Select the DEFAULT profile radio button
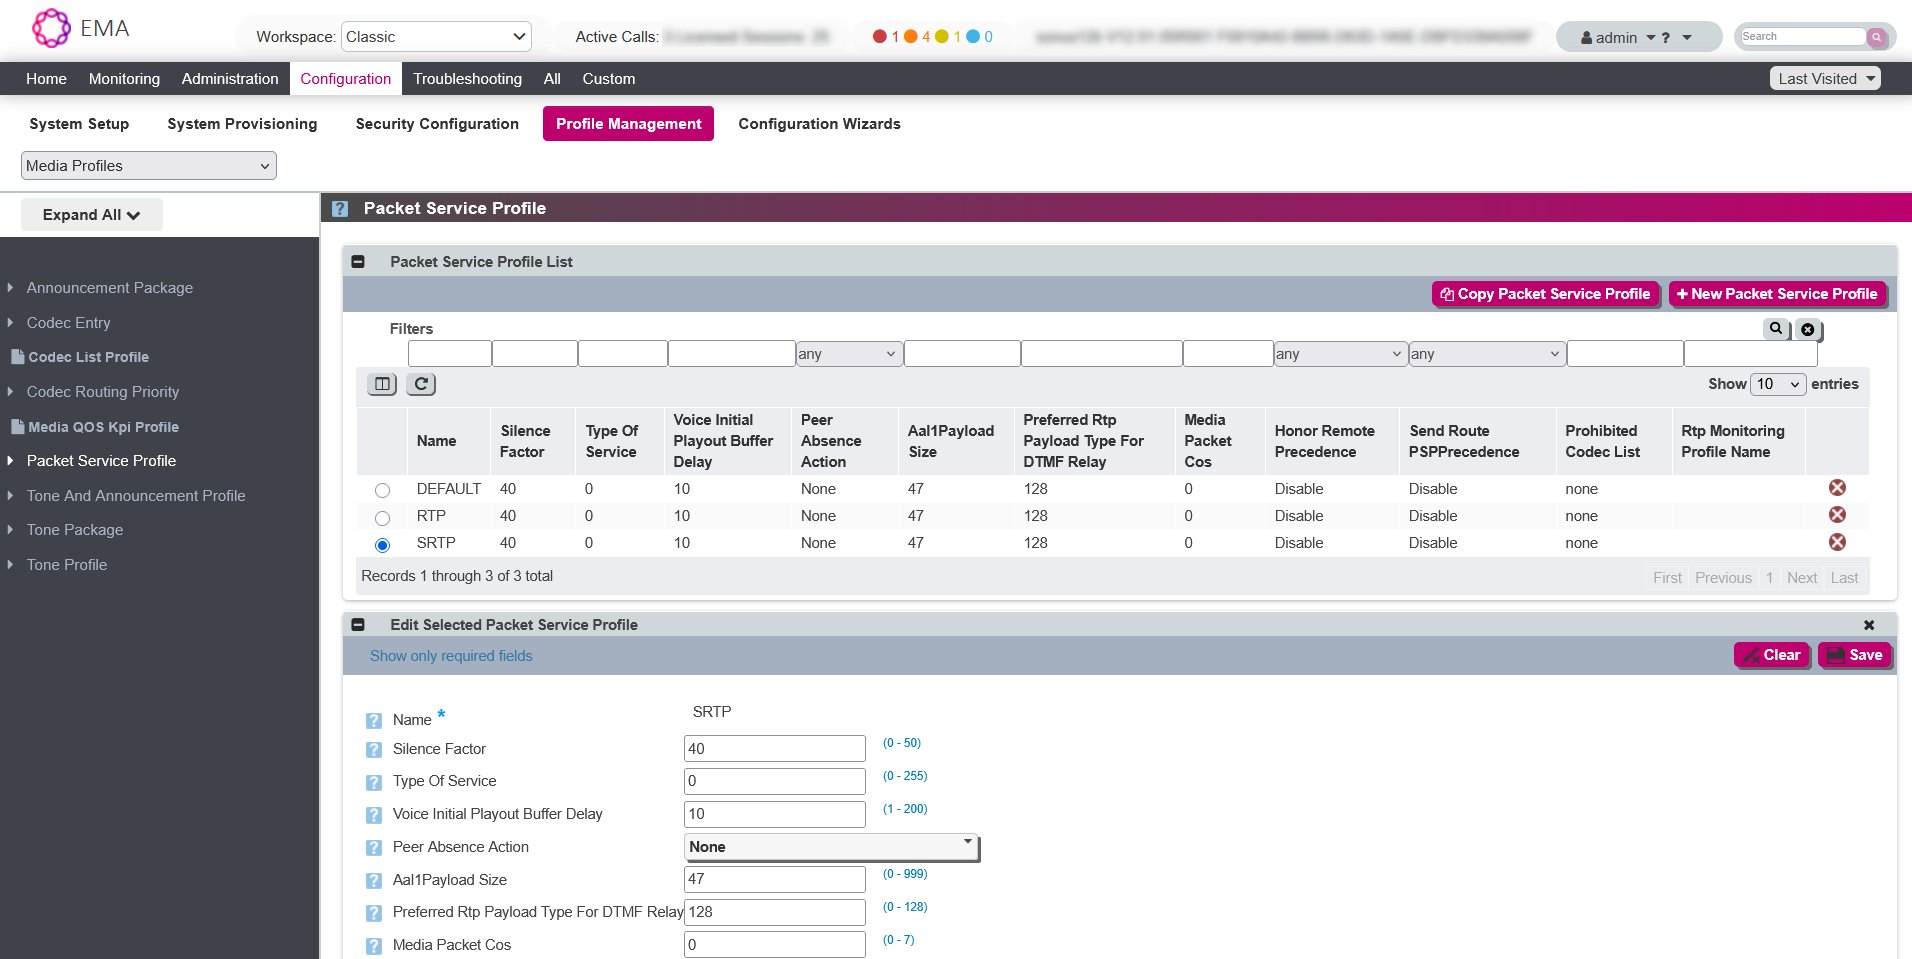This screenshot has height=959, width=1912. (x=382, y=490)
